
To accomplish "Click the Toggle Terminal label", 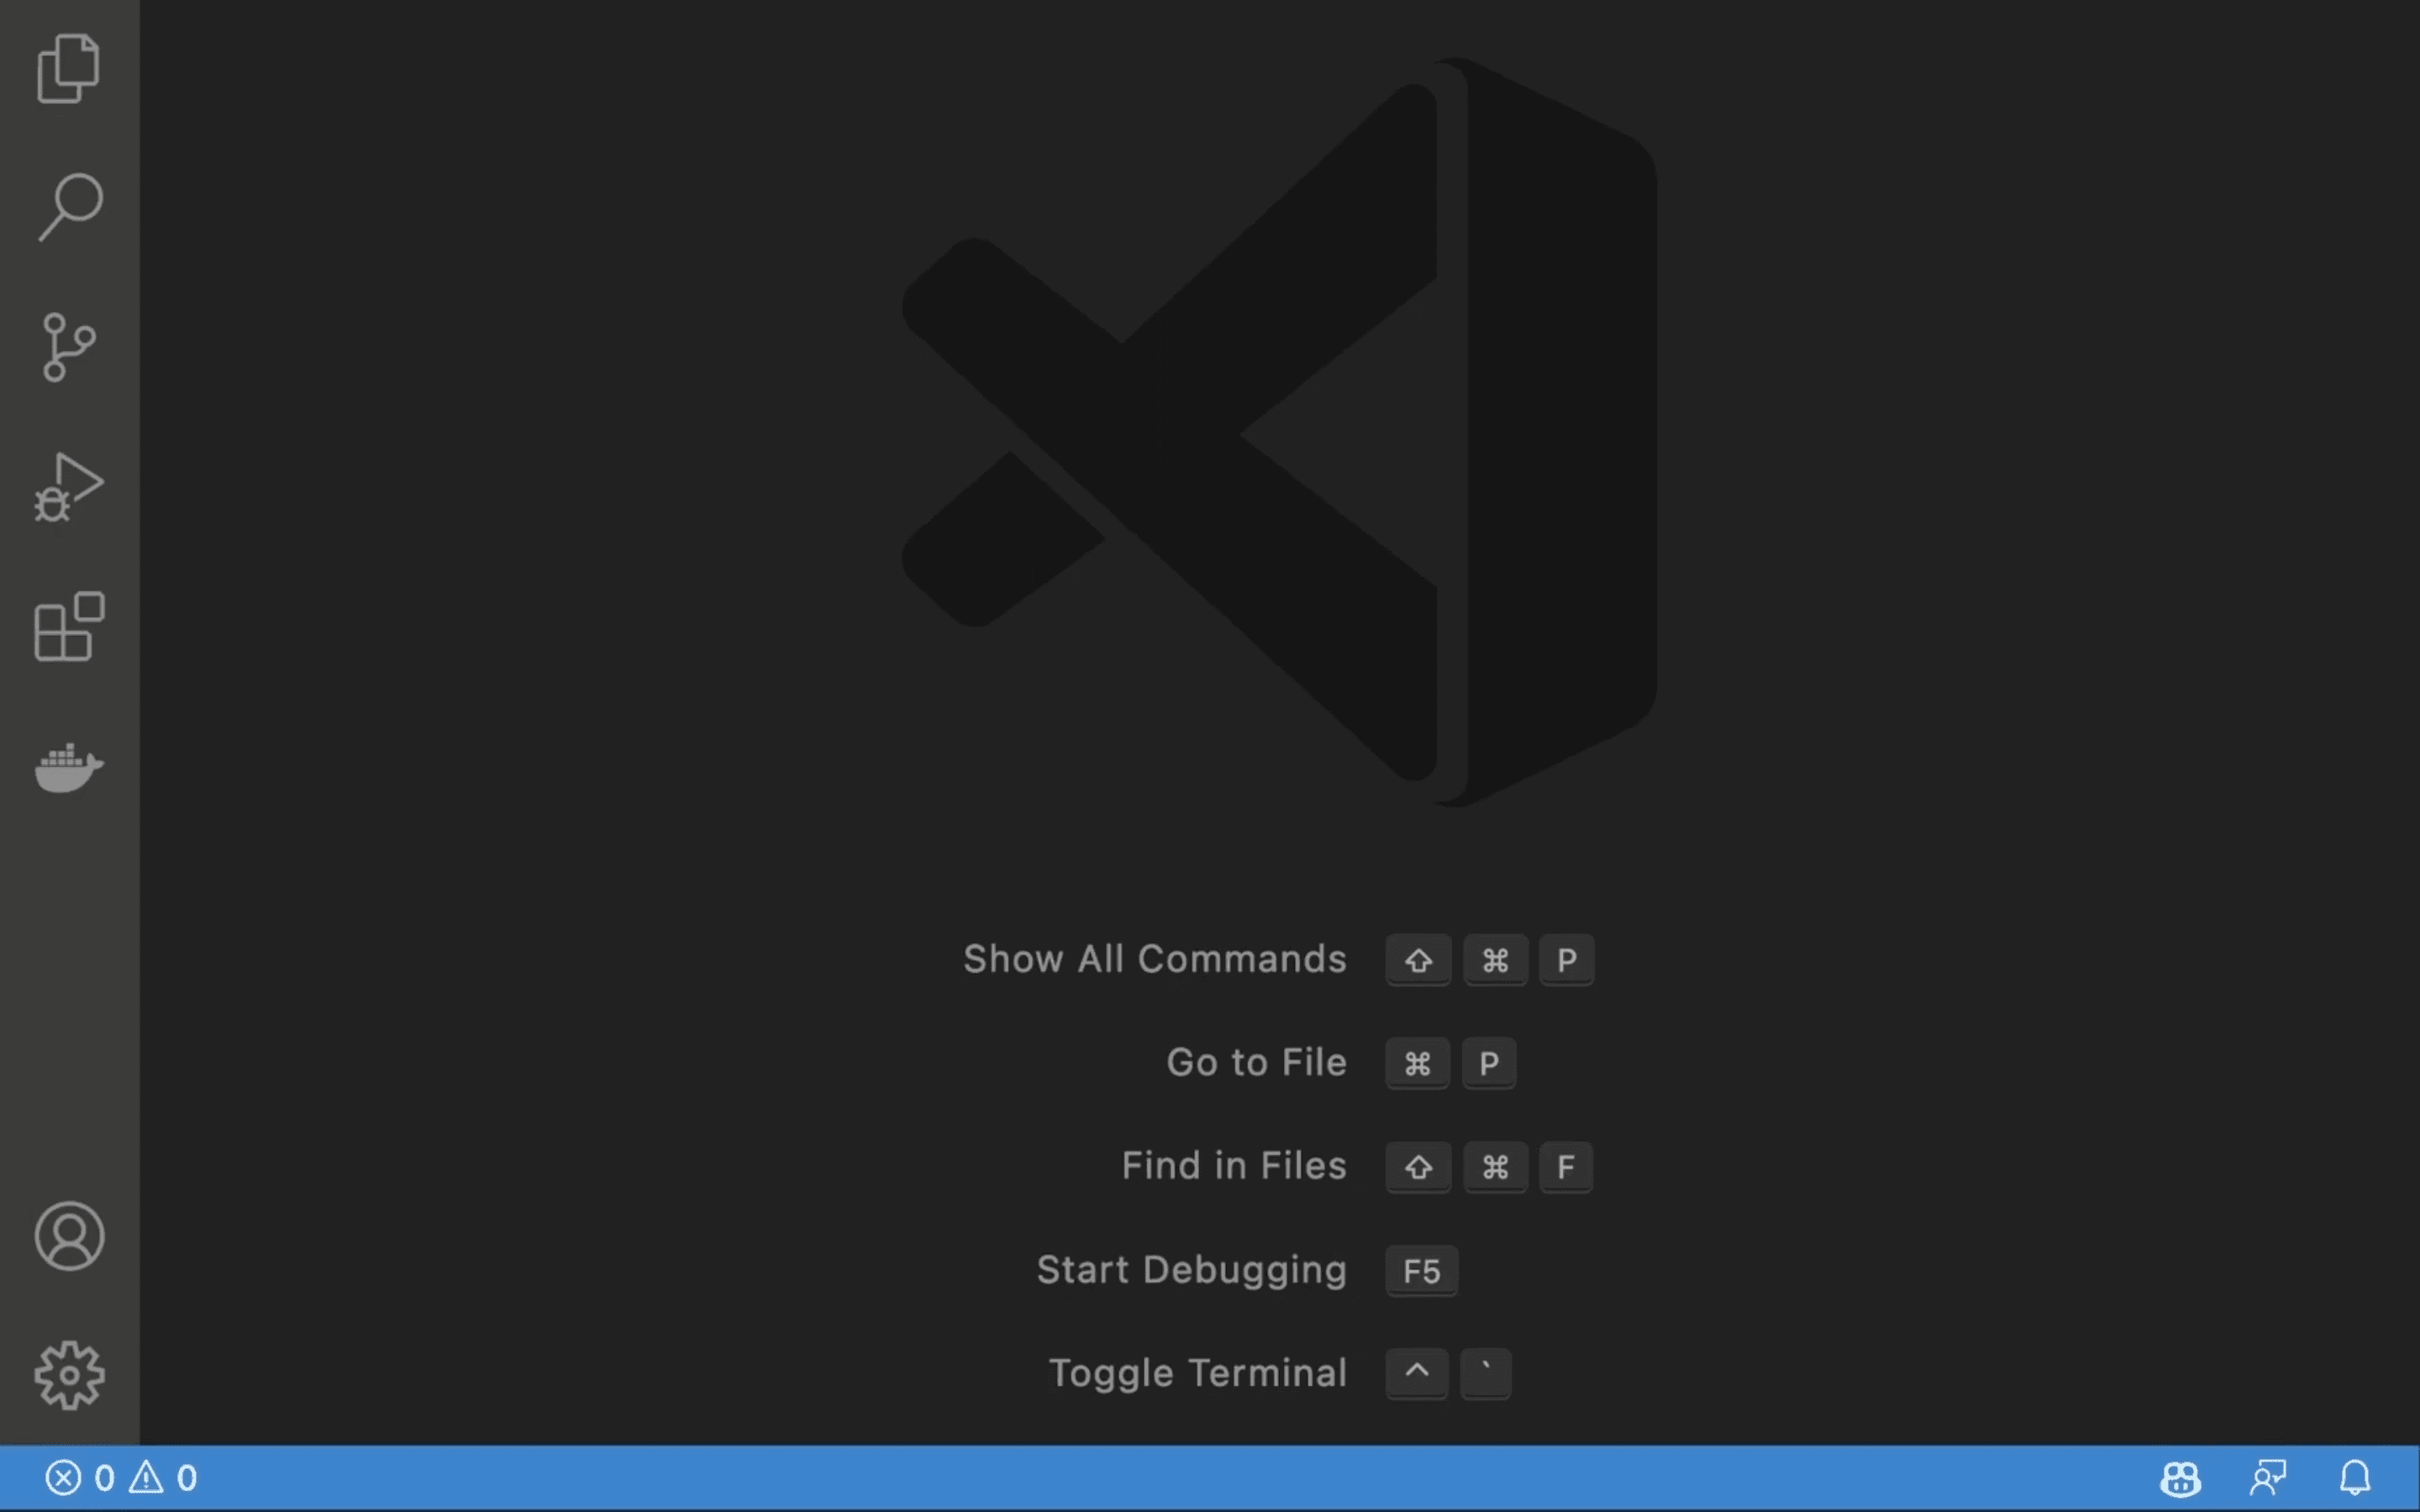I will (1198, 1373).
